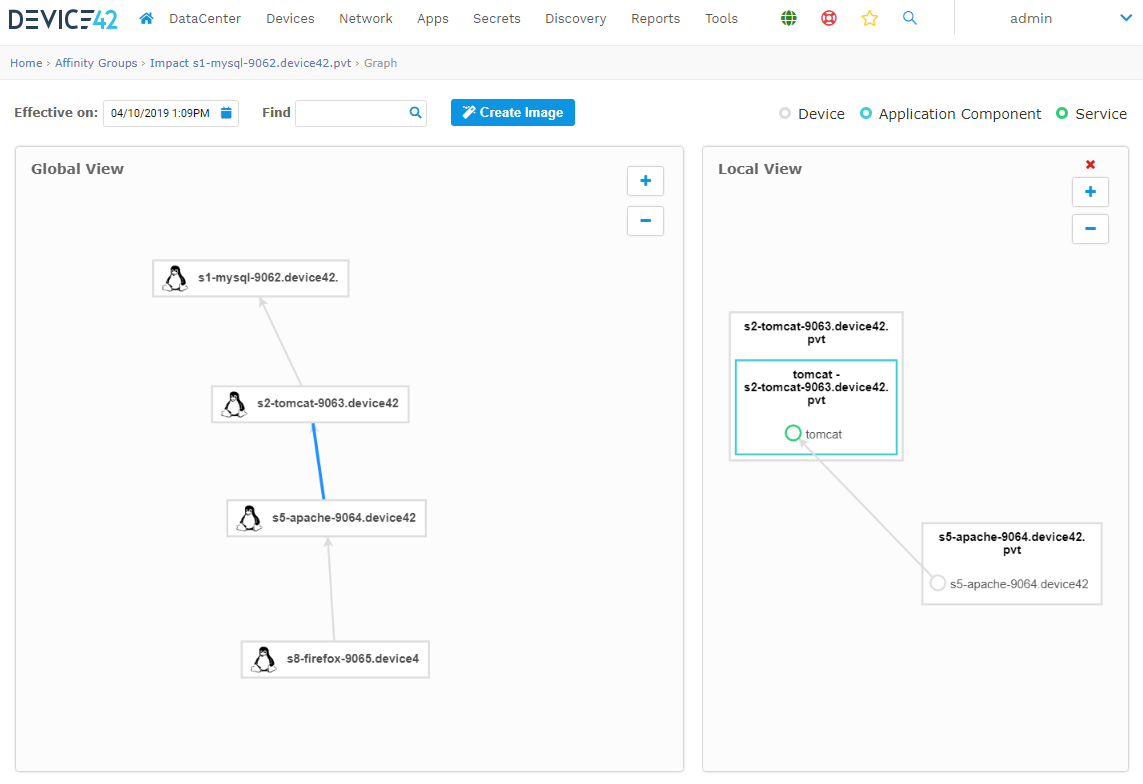Open the calendar picker for Effective on

point(227,113)
